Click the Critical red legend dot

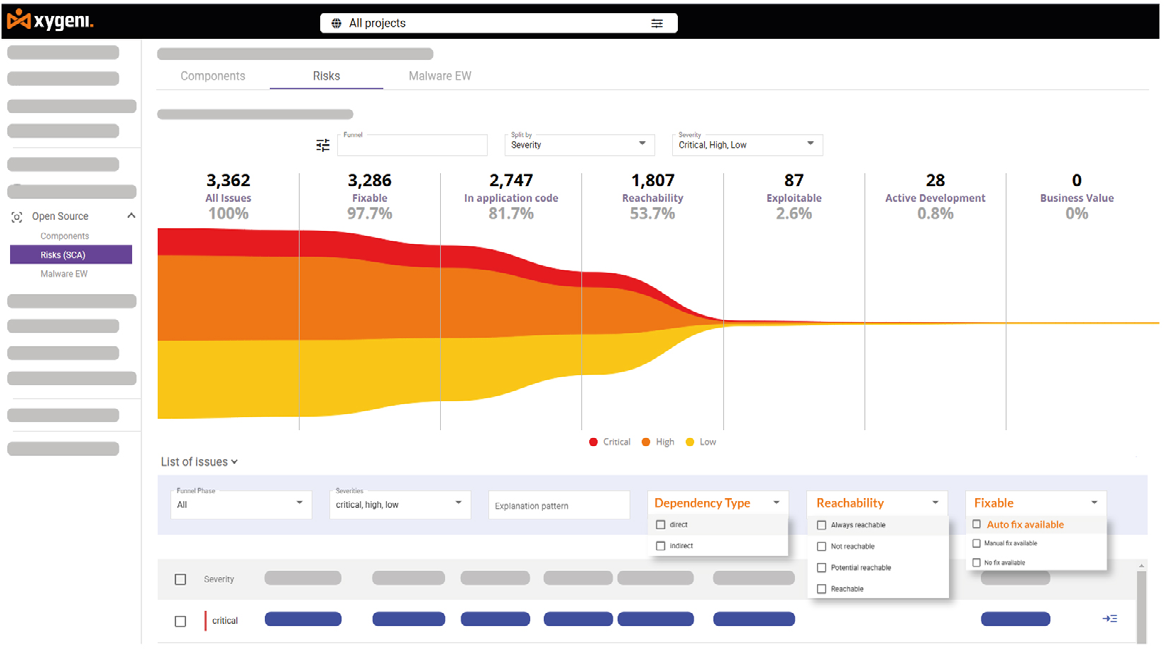(x=593, y=442)
